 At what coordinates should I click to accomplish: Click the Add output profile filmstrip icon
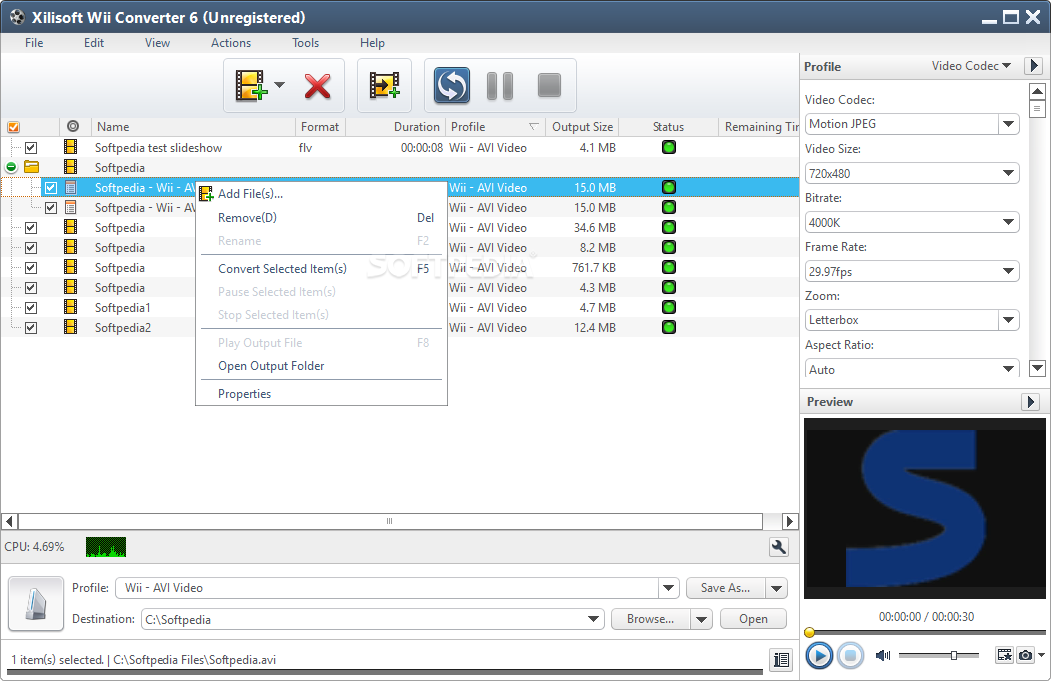(384, 85)
